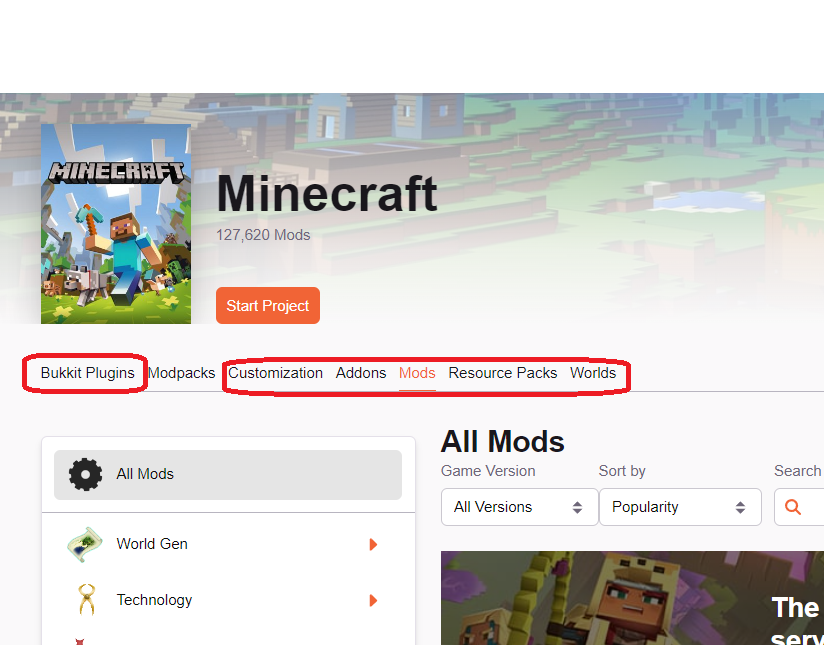Select the Mods tab

click(417, 373)
